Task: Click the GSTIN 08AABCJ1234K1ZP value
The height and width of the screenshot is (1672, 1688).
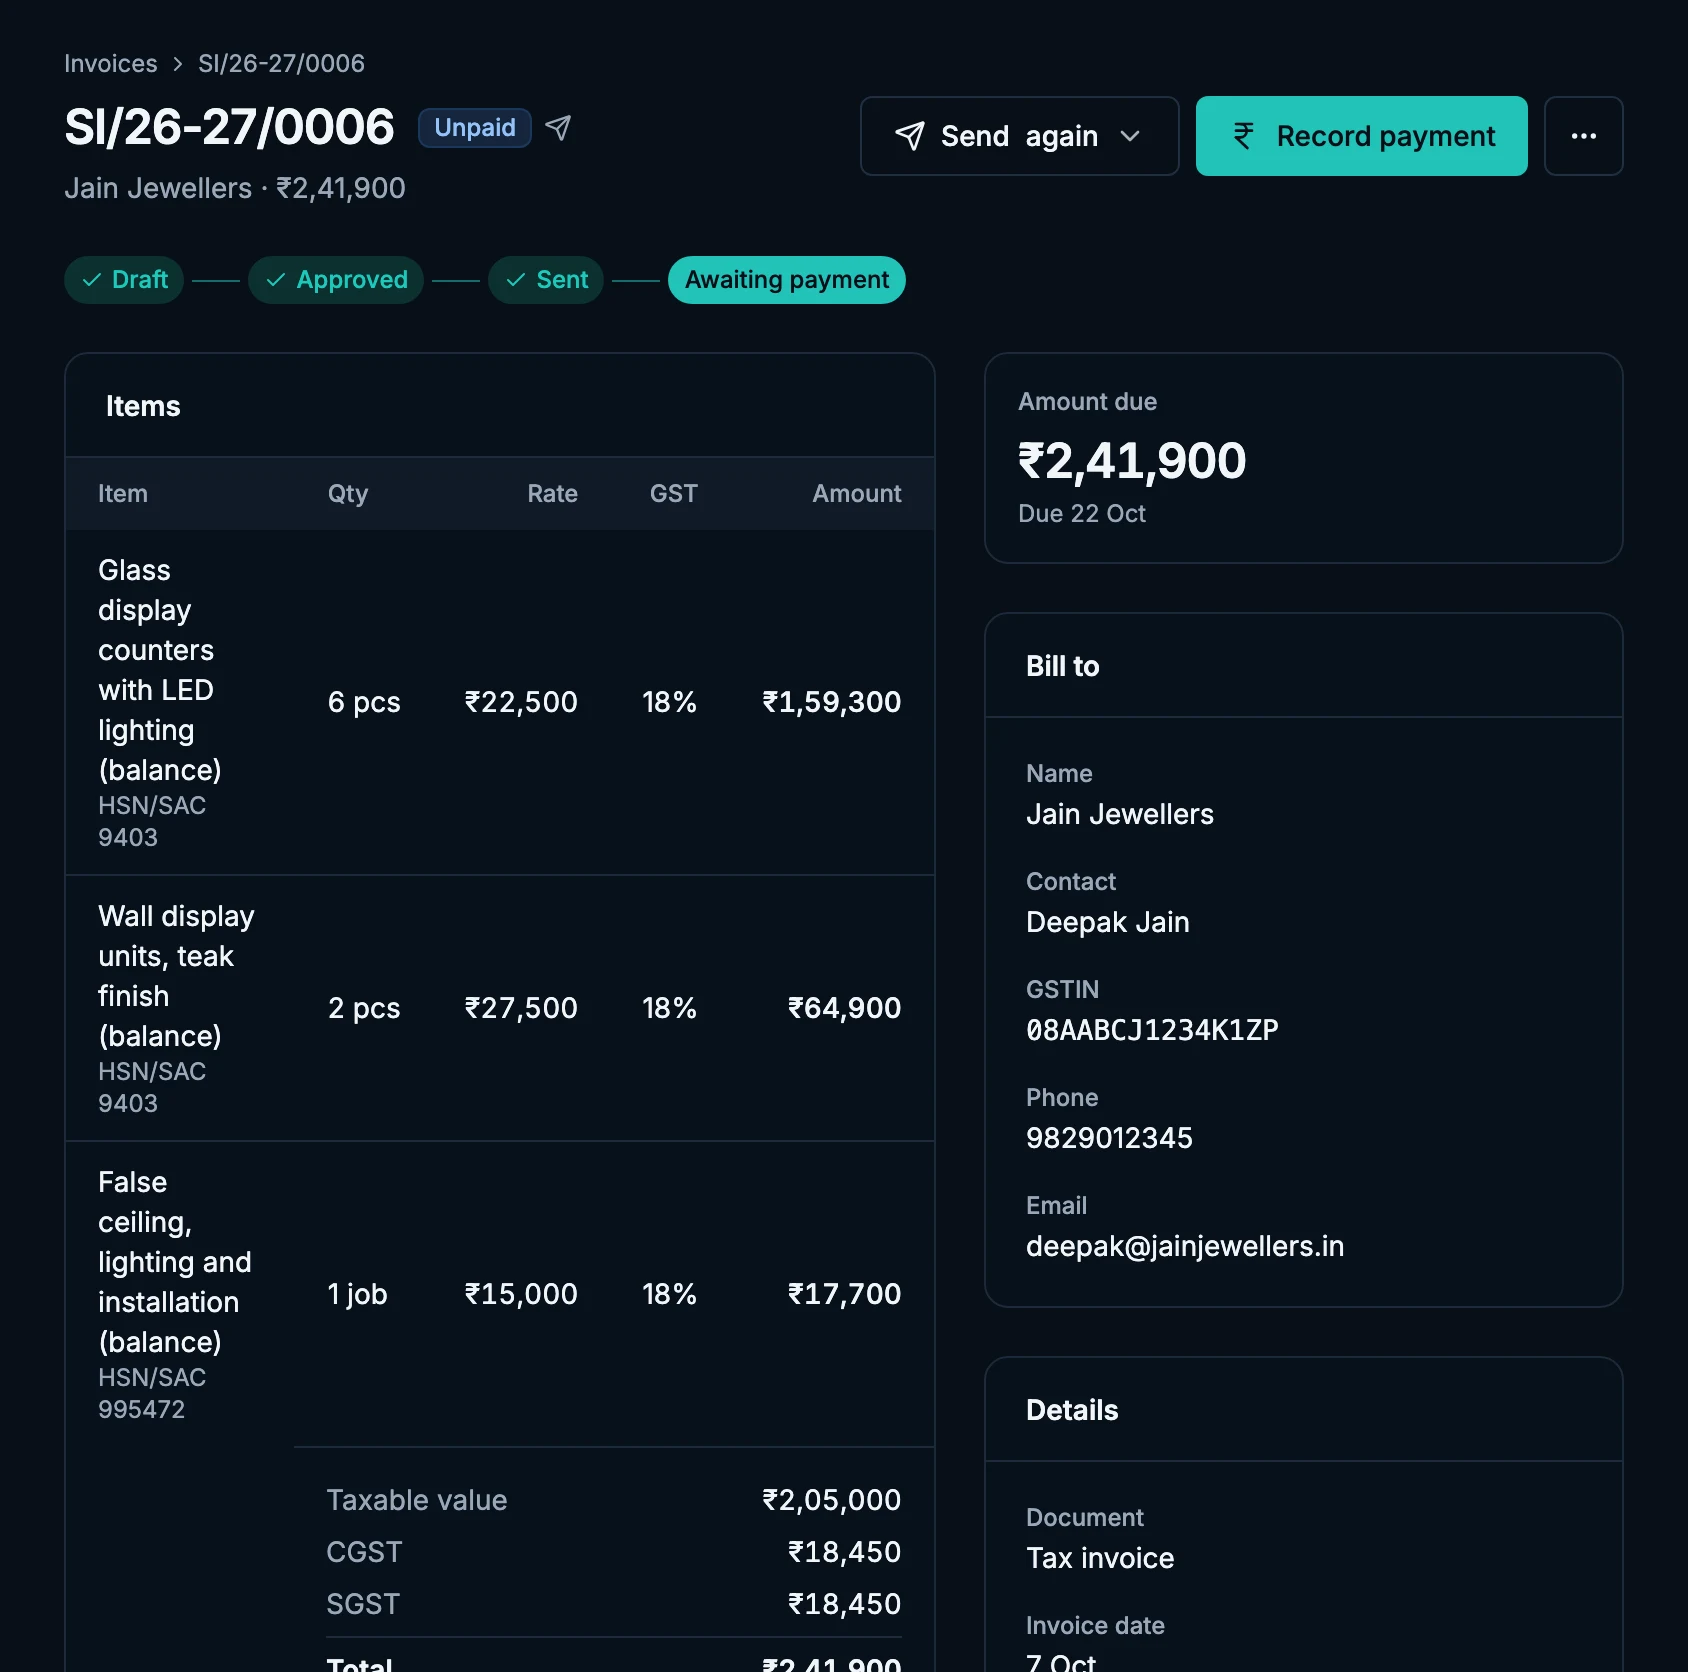Action: pos(1152,1030)
